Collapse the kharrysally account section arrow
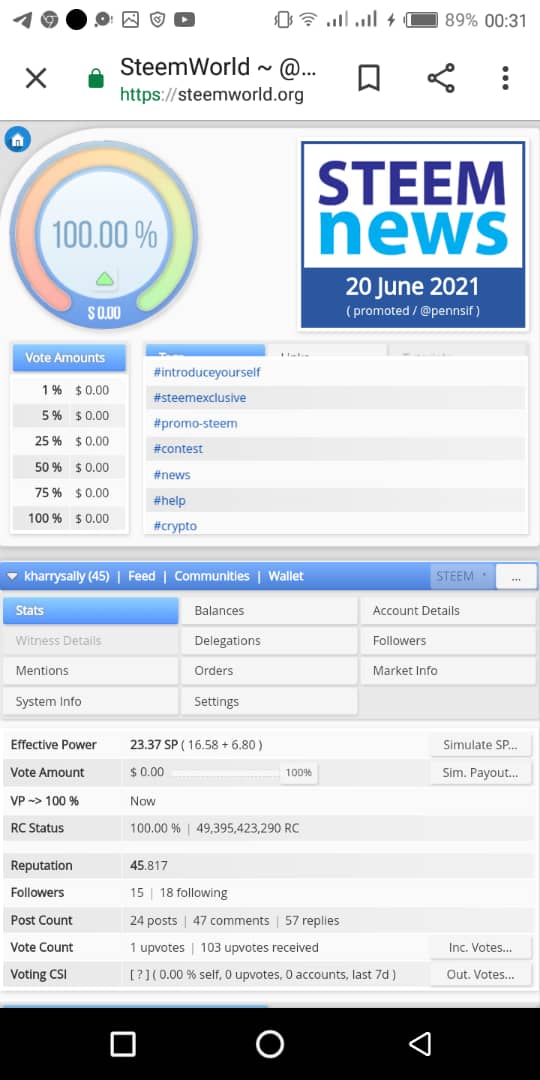 12,577
